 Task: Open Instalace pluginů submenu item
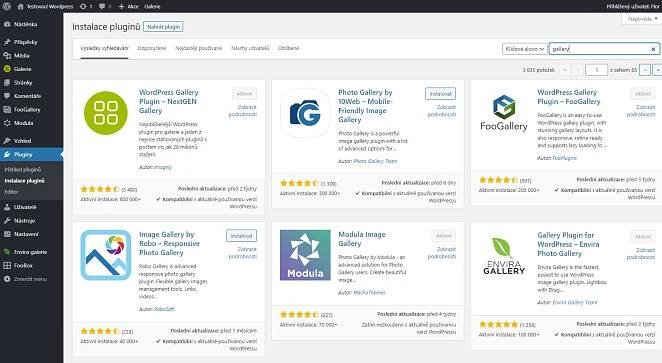tap(24, 181)
